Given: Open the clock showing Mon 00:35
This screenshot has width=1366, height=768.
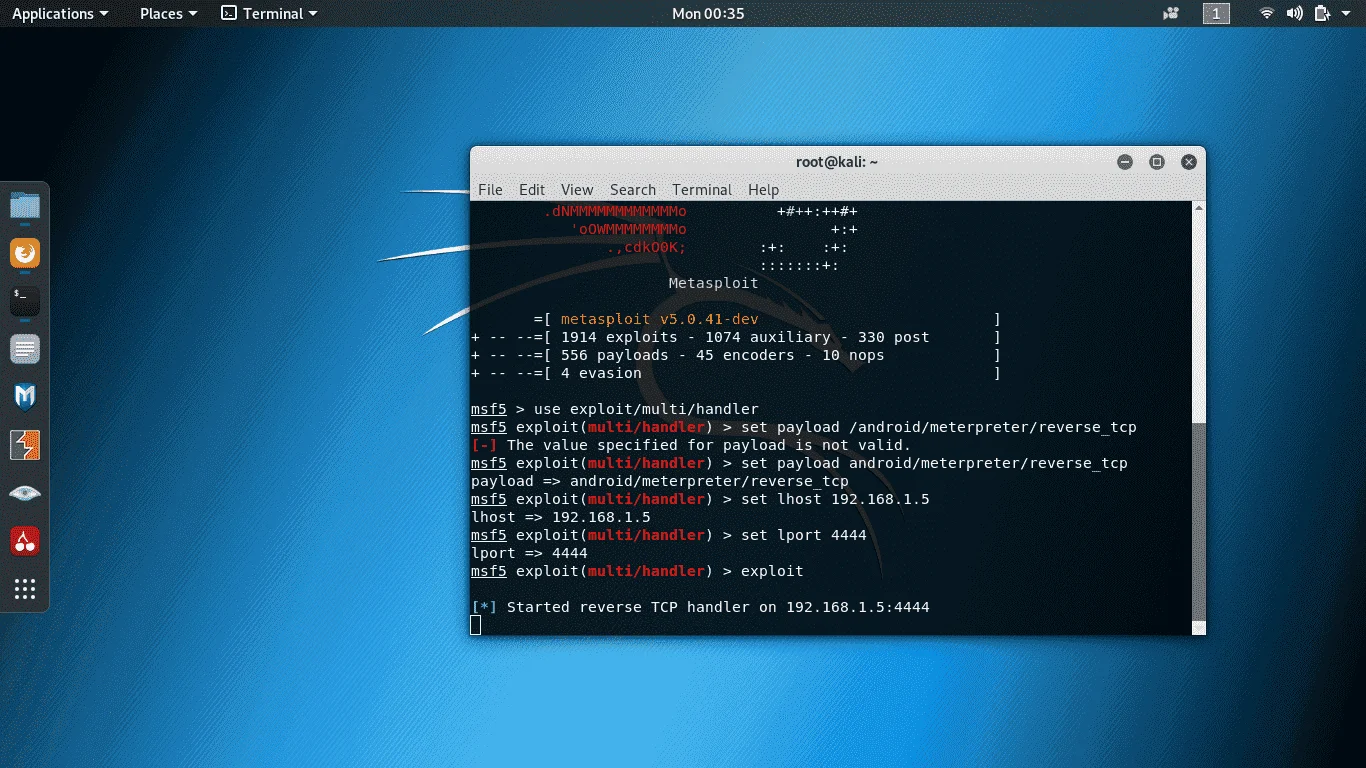Looking at the screenshot, I should (707, 14).
